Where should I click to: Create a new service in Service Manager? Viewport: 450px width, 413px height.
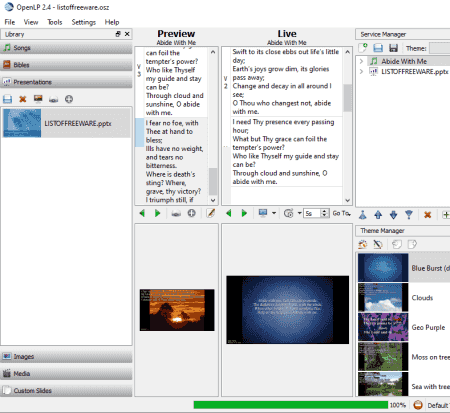click(363, 48)
